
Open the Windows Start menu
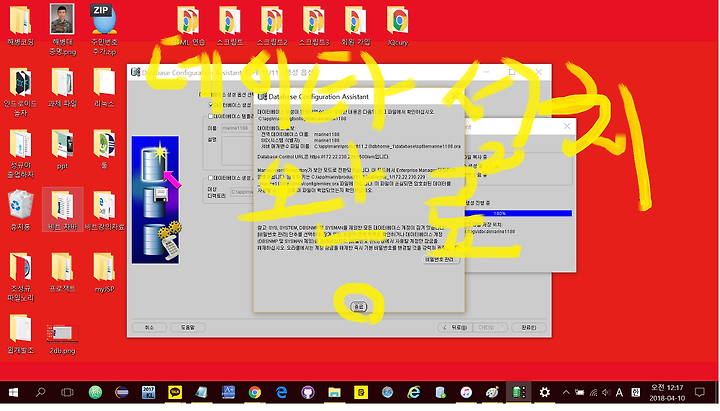click(x=13, y=393)
